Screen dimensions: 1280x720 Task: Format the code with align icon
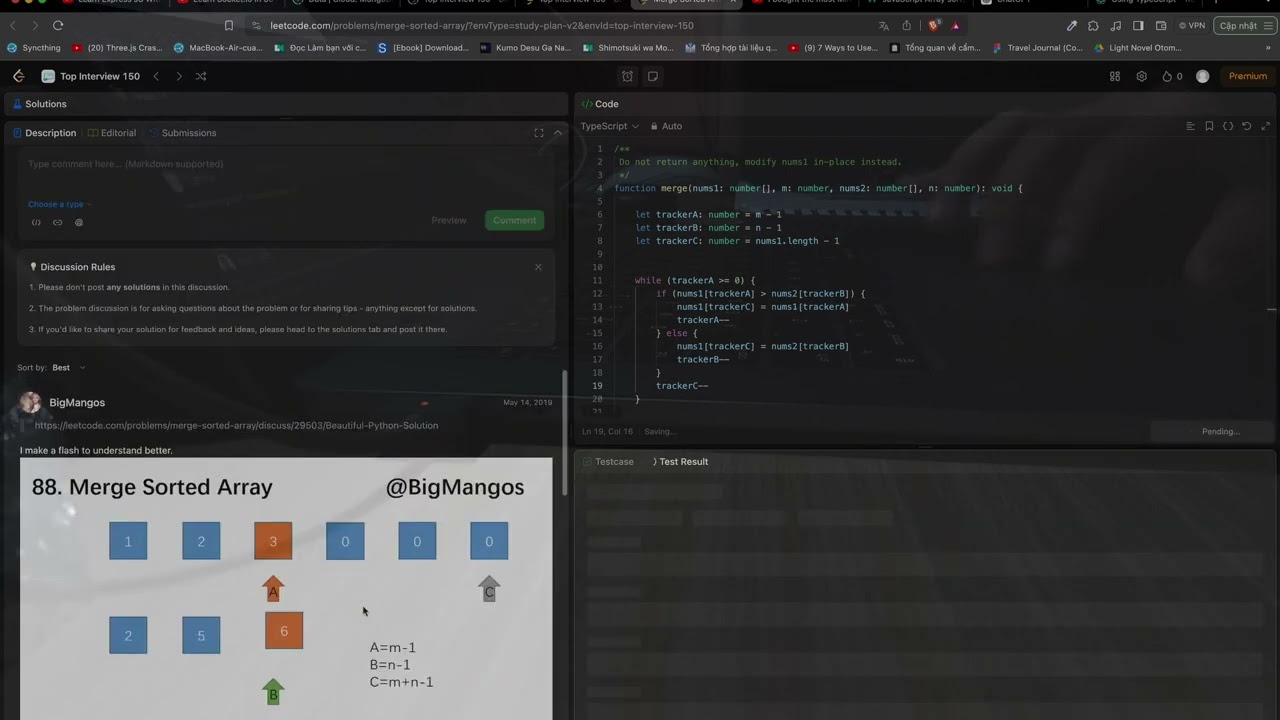(1190, 126)
